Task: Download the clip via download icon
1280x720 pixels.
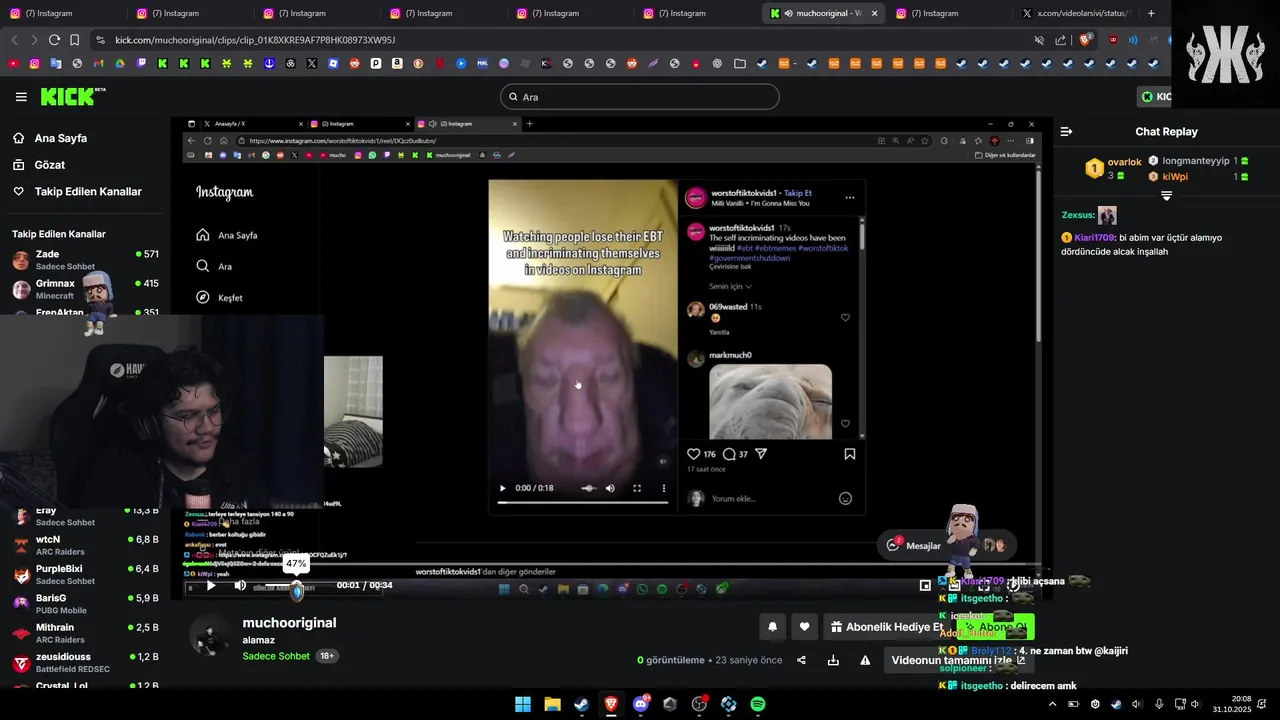Action: [x=833, y=660]
